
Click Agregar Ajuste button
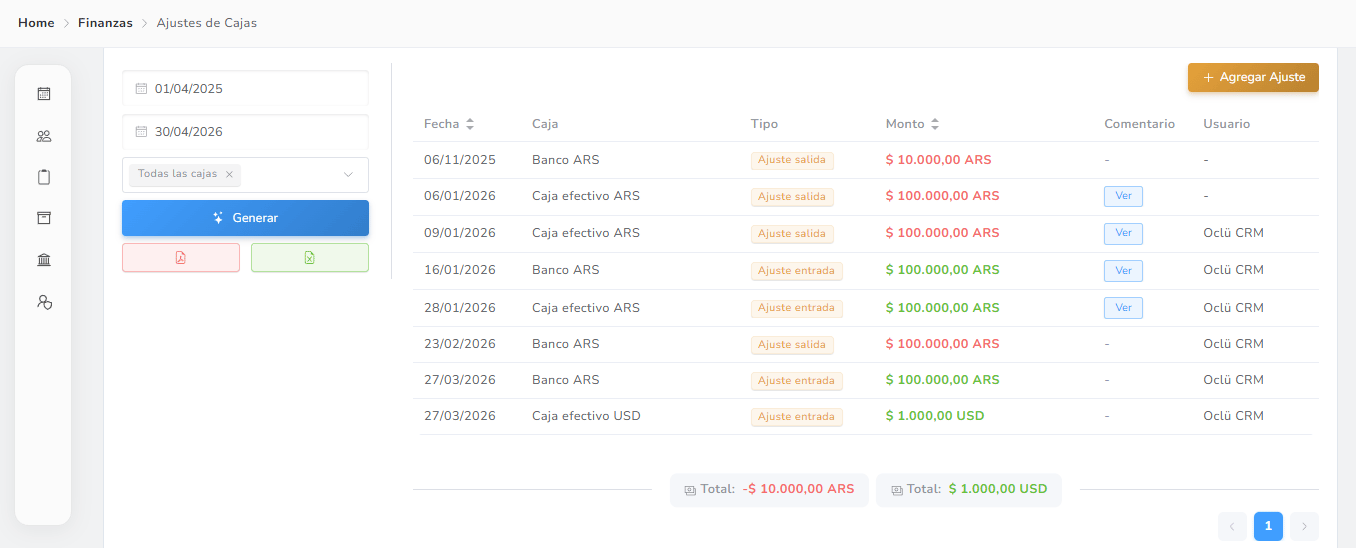pos(1253,77)
